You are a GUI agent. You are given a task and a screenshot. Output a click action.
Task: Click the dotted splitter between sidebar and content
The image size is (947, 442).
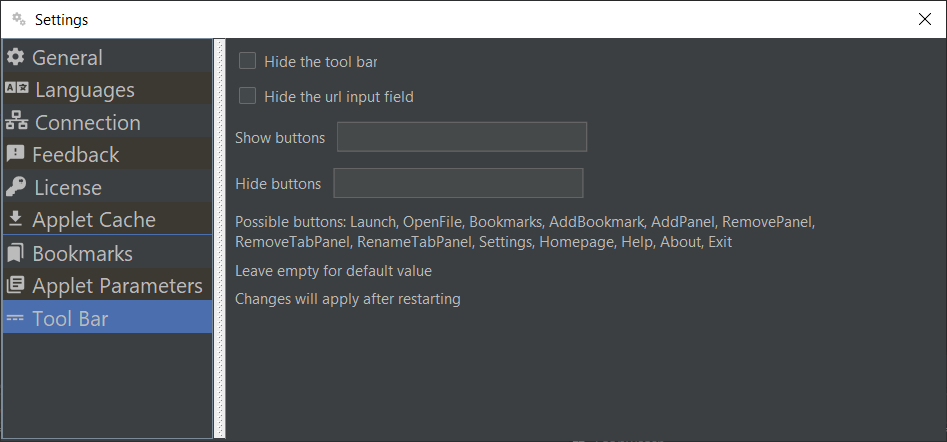coord(220,239)
